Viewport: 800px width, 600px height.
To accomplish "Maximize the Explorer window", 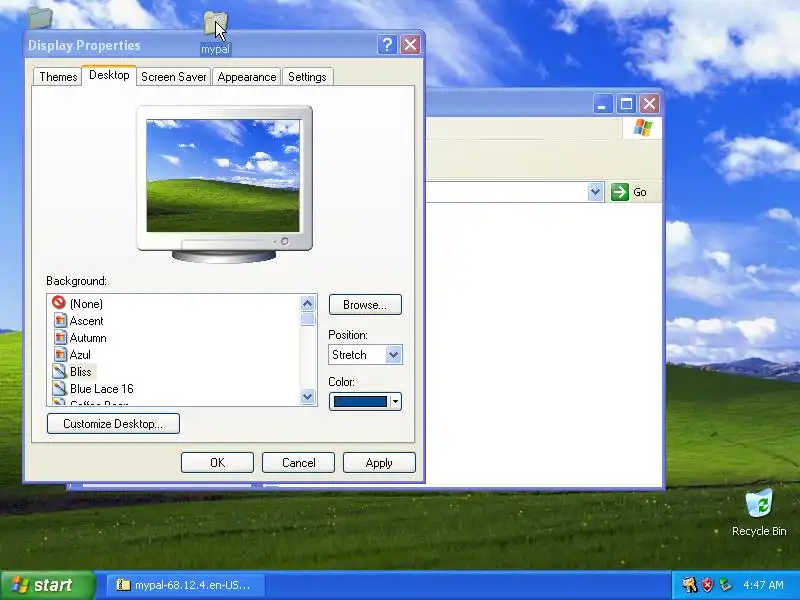I will click(626, 104).
